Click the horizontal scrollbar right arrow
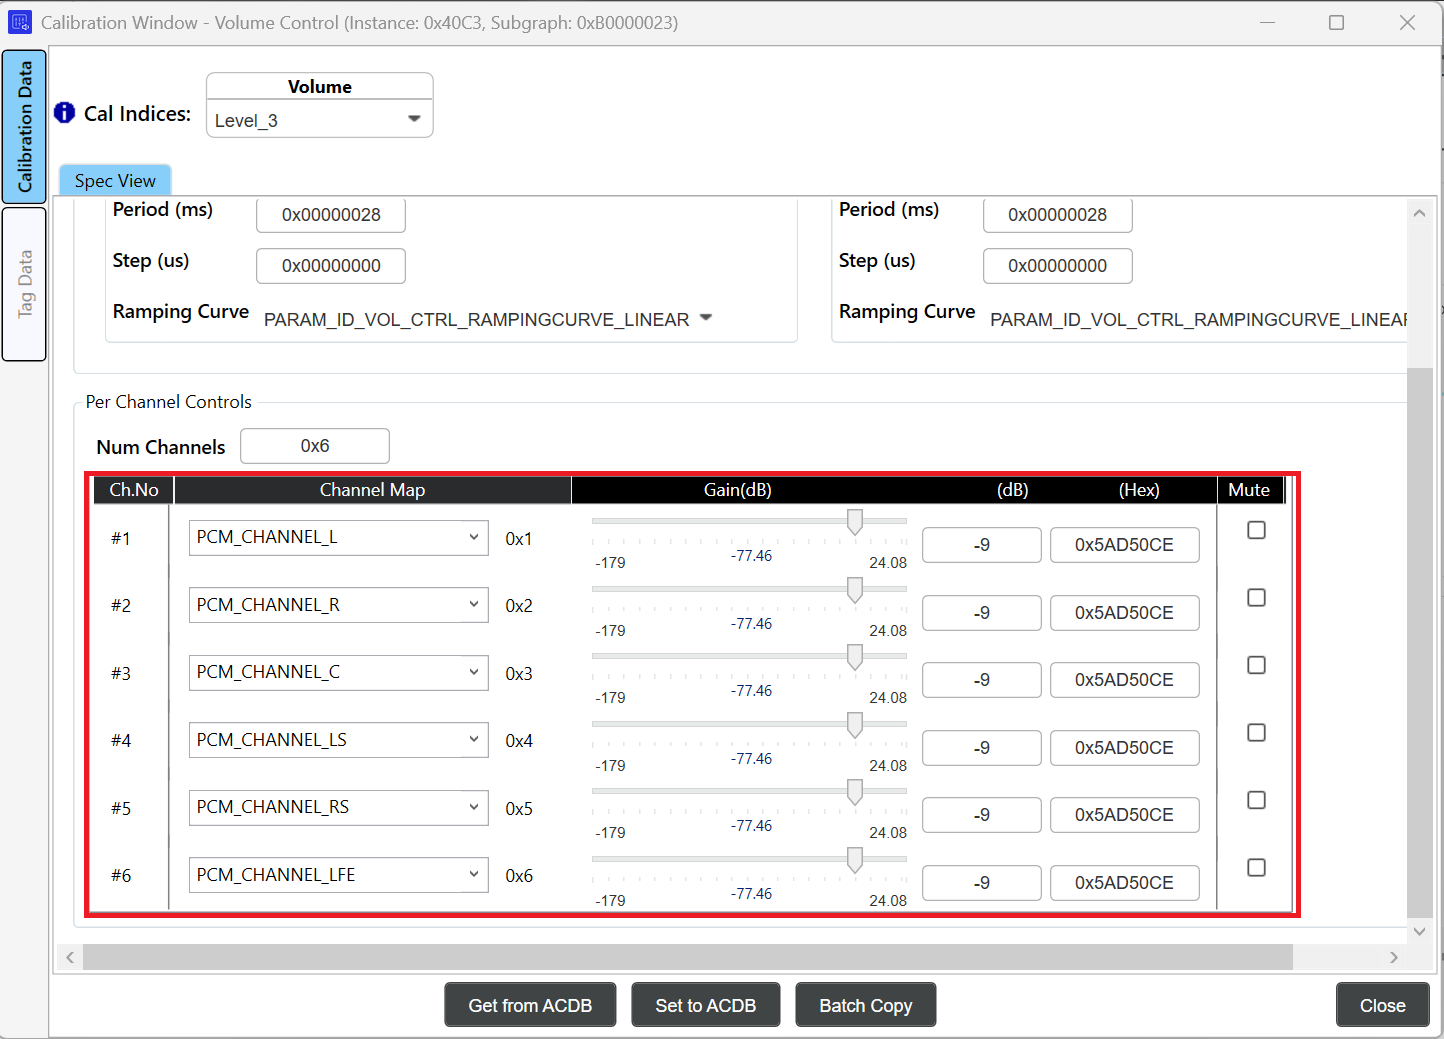The width and height of the screenshot is (1444, 1039). pos(1394,958)
